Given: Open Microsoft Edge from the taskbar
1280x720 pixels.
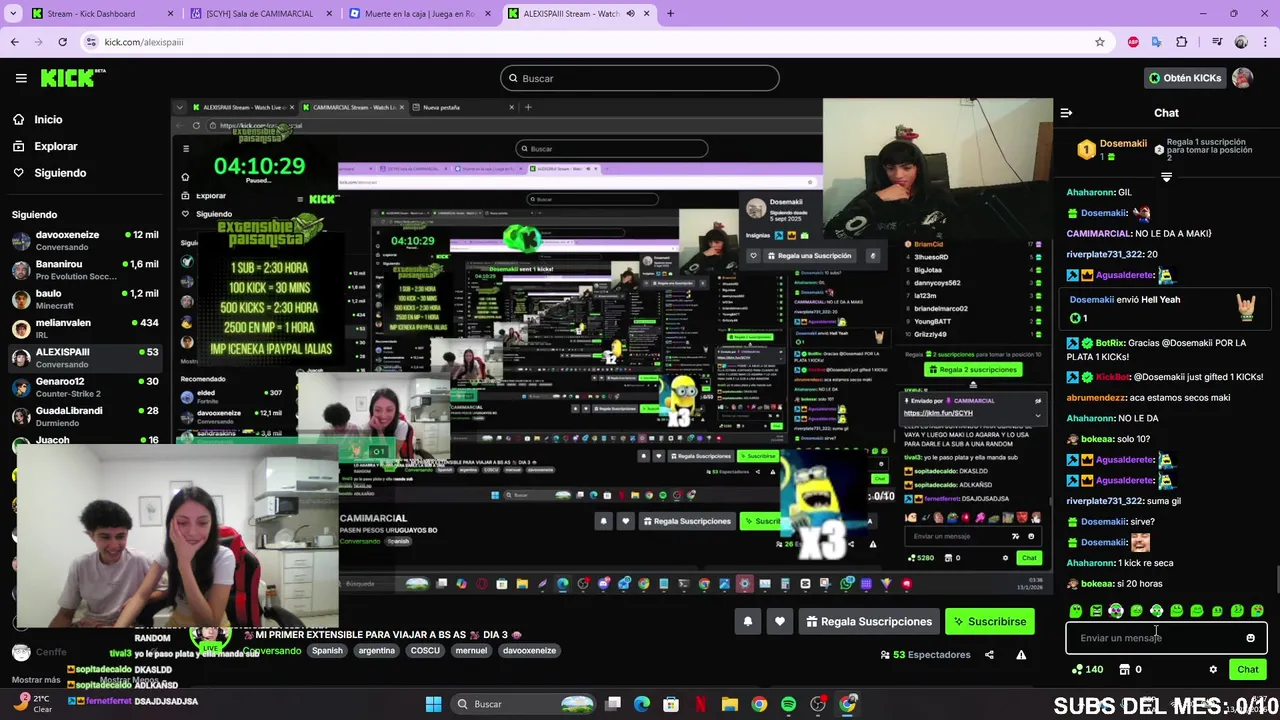Looking at the screenshot, I should click(x=642, y=704).
